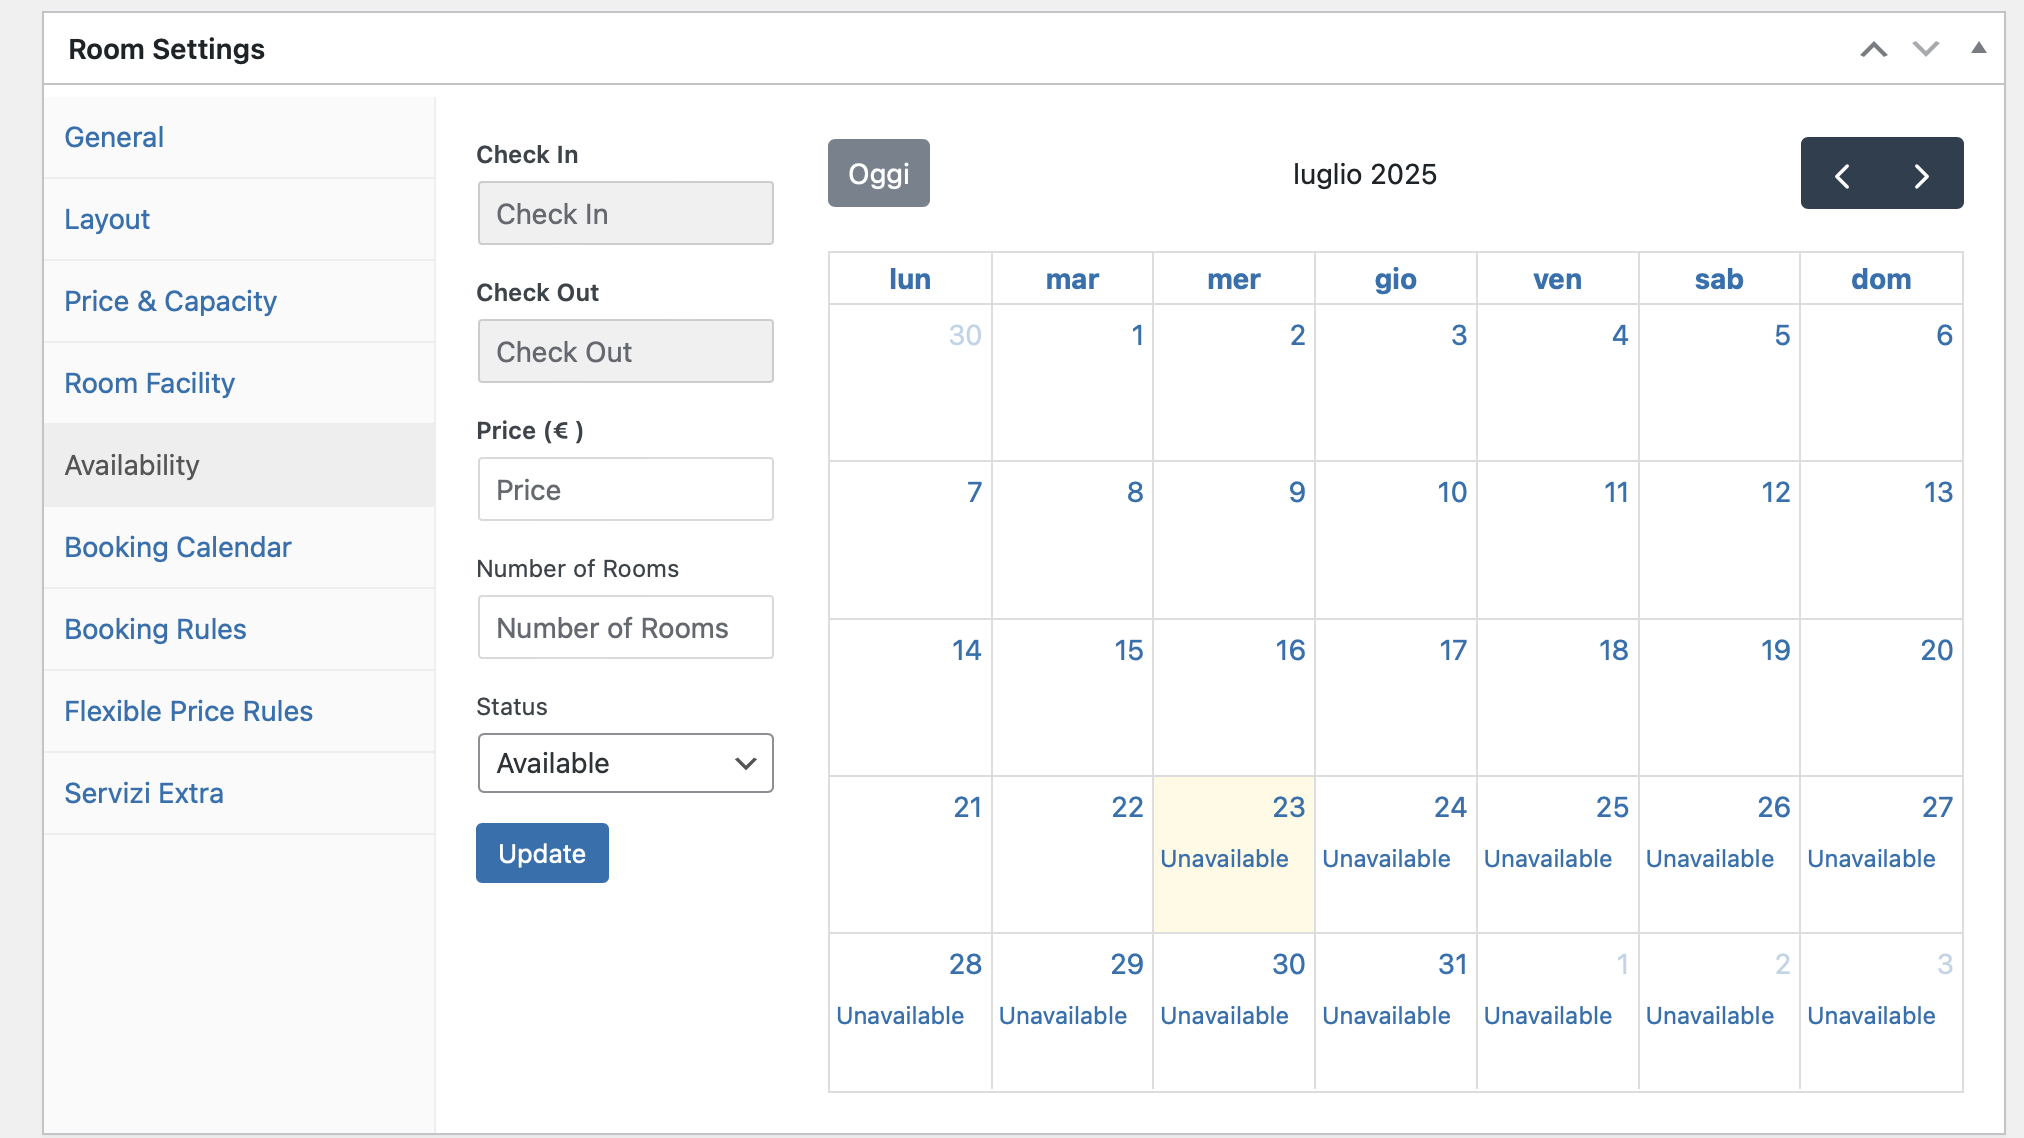The image size is (2024, 1138).
Task: Open Flexible Price Rules tab
Action: [239, 712]
